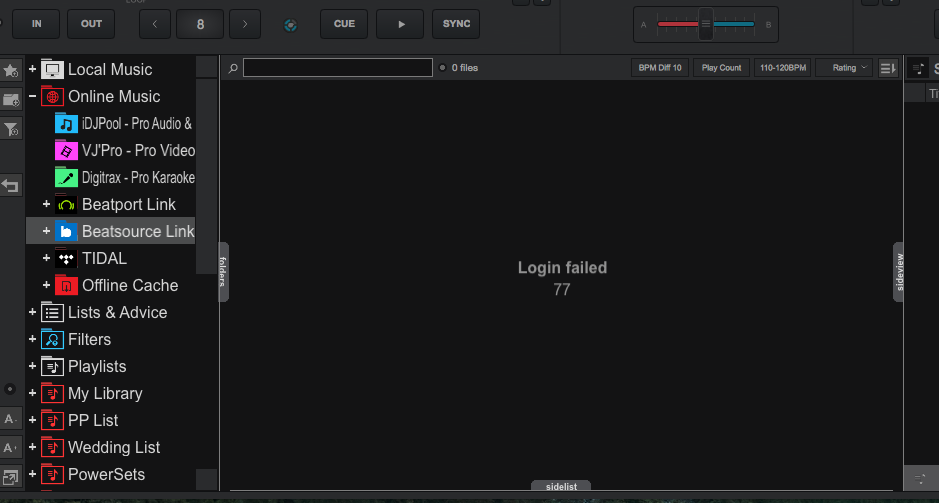Screen dimensions: 939x503
Task: Click the loop length 8 button
Action: click(x=200, y=24)
